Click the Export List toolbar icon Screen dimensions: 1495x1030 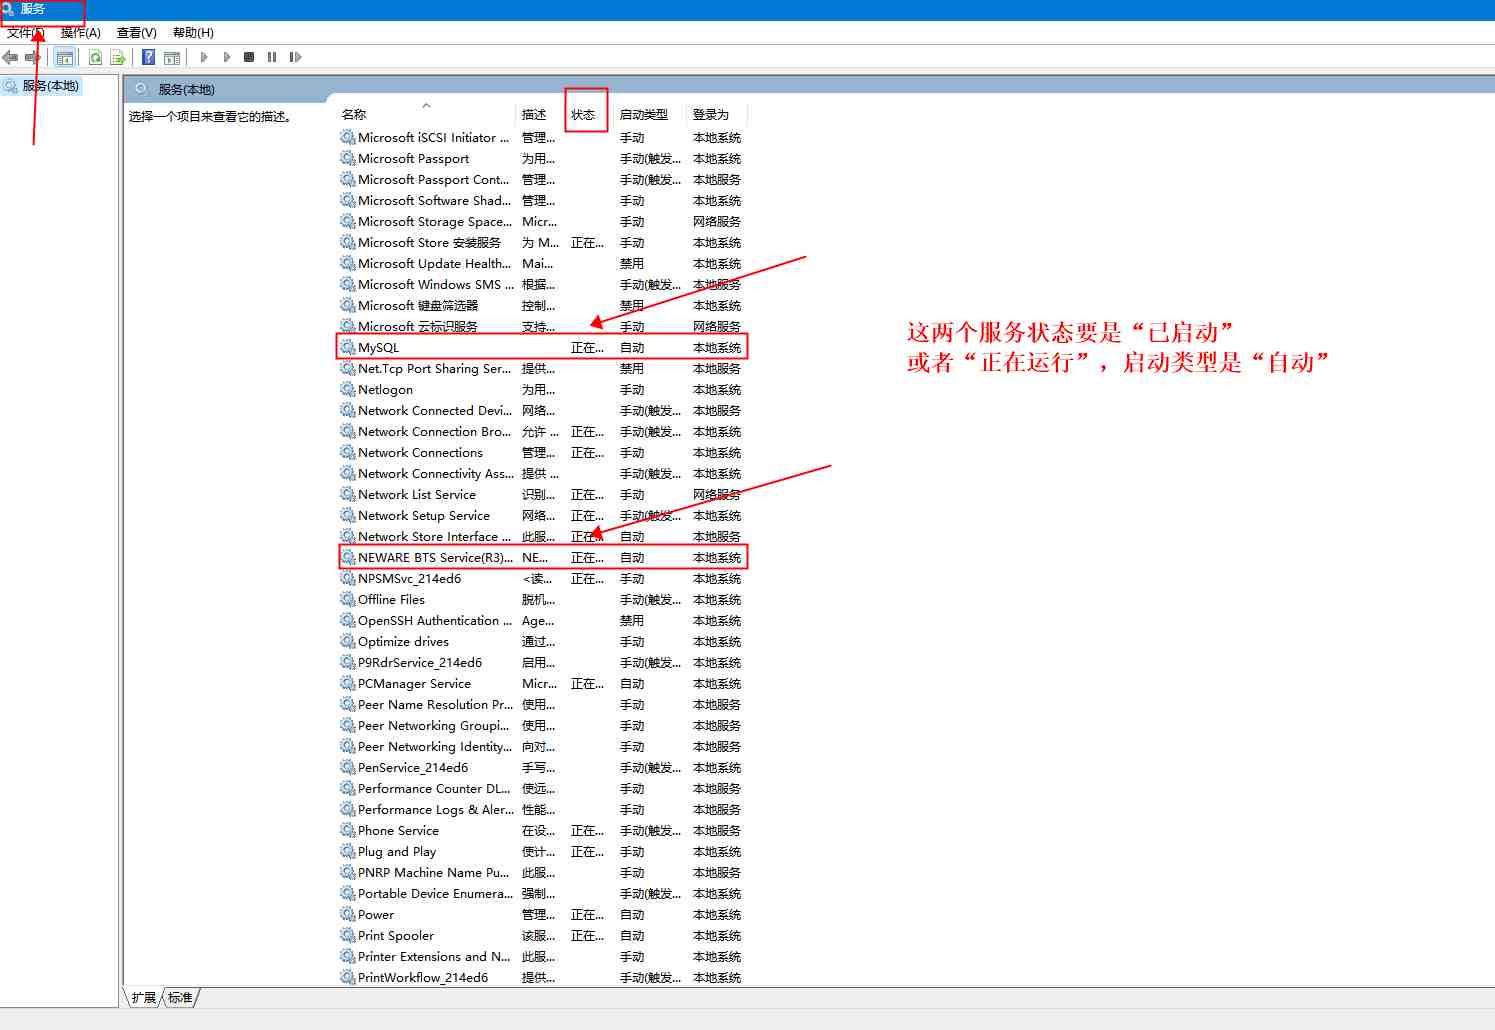[118, 57]
